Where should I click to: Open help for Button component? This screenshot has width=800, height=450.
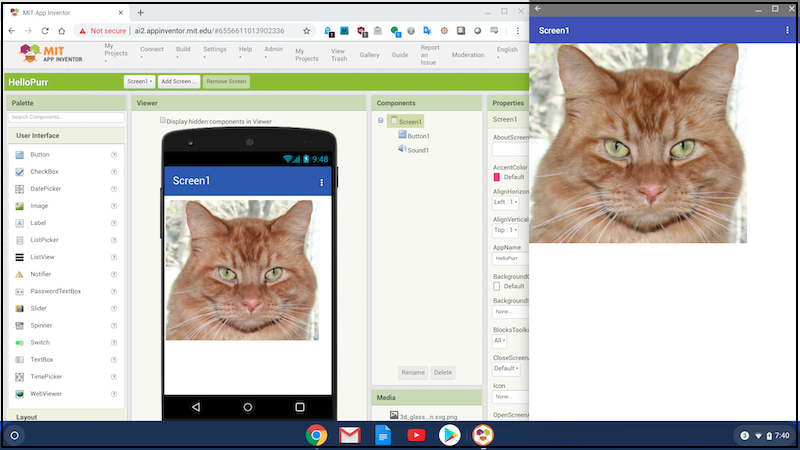click(x=114, y=155)
